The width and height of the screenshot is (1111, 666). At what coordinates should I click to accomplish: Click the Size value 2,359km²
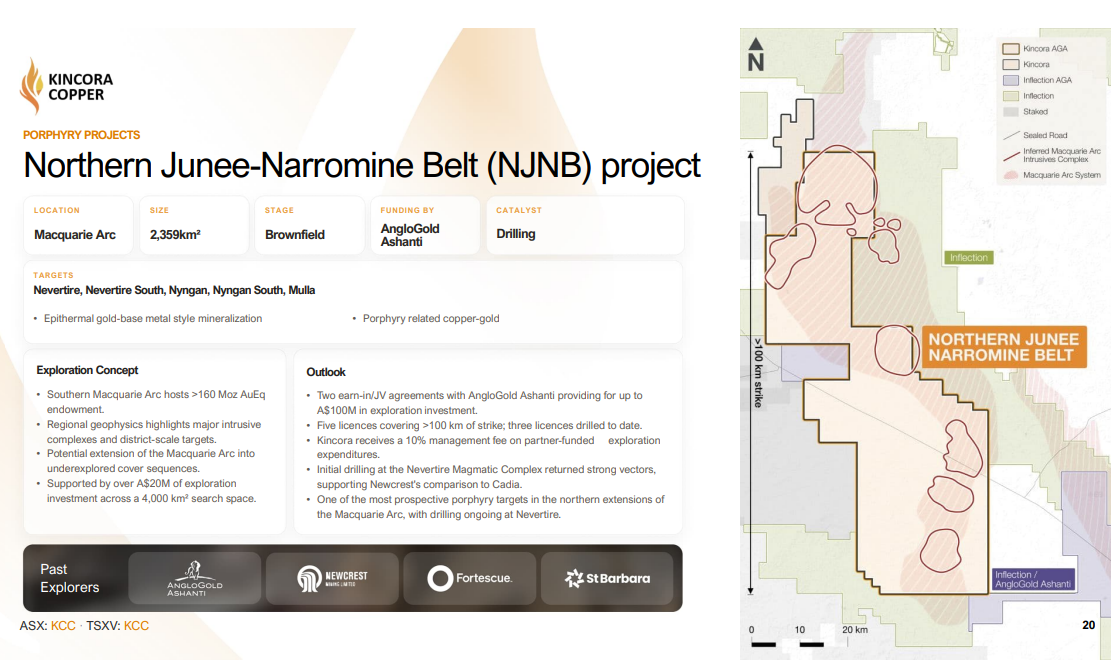[175, 235]
